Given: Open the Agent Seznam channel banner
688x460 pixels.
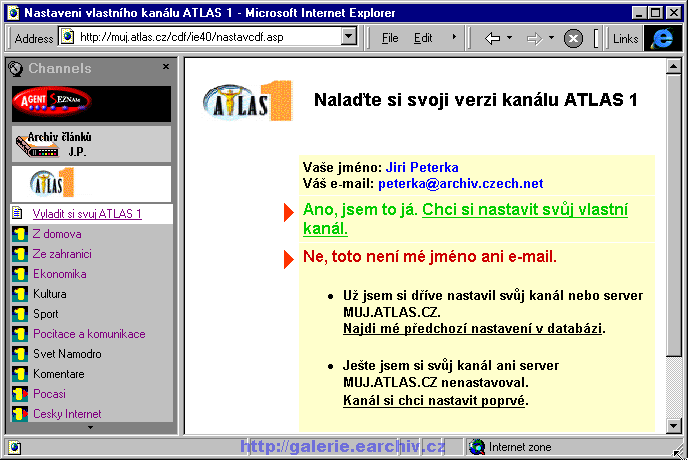Looking at the screenshot, I should click(x=91, y=104).
